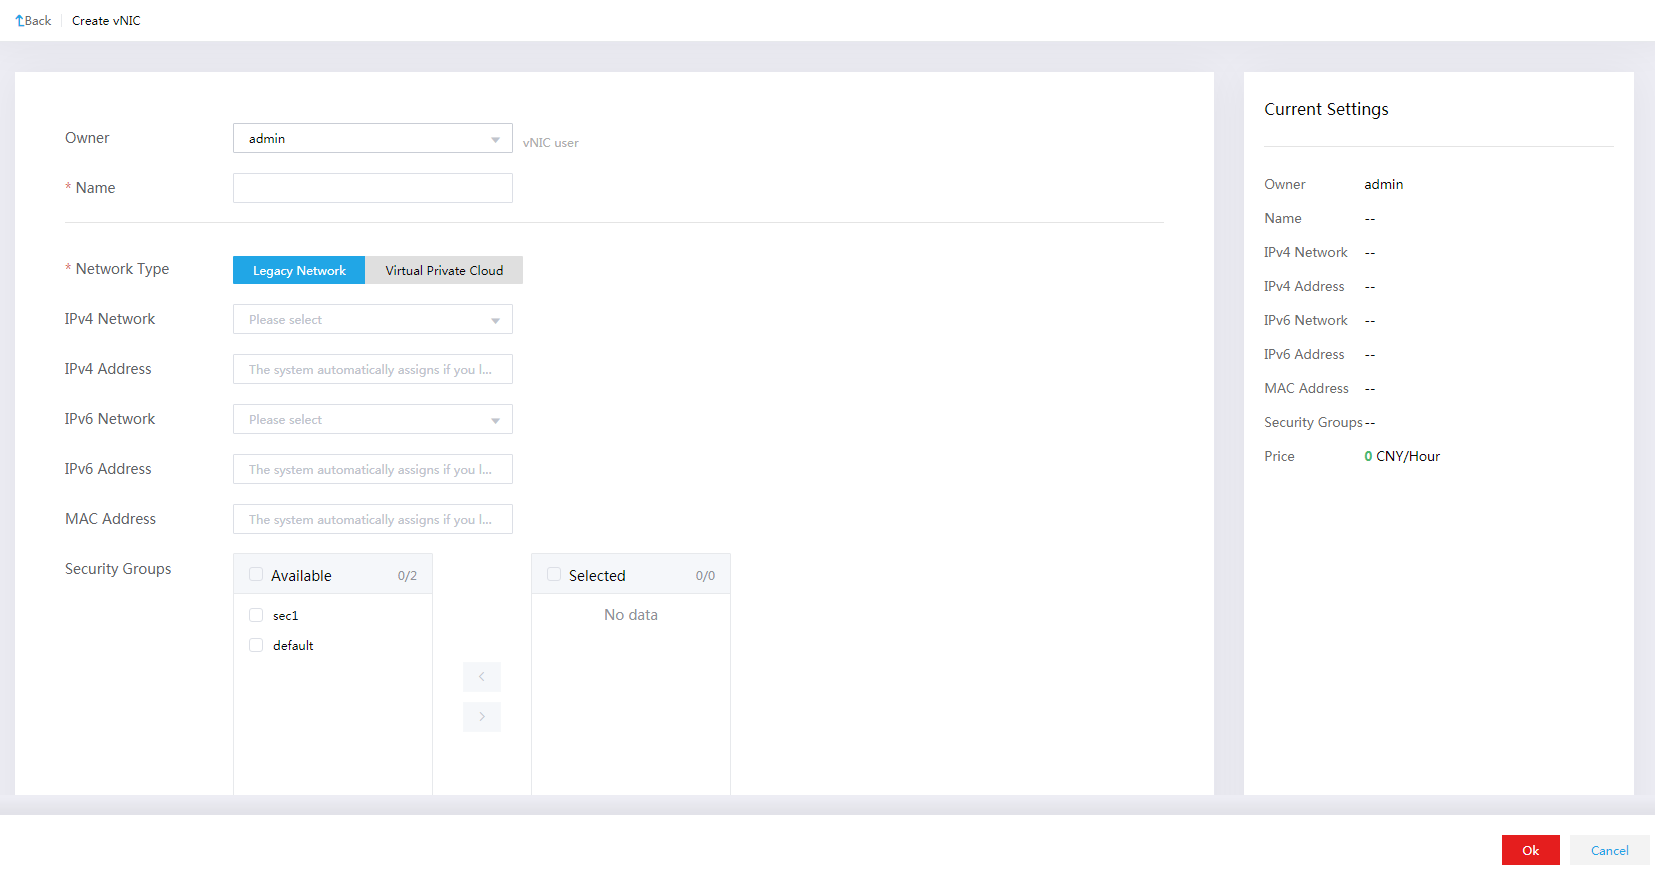Image resolution: width=1655 pixels, height=872 pixels.
Task: Focus the IPv4 Address input field
Action: (373, 369)
